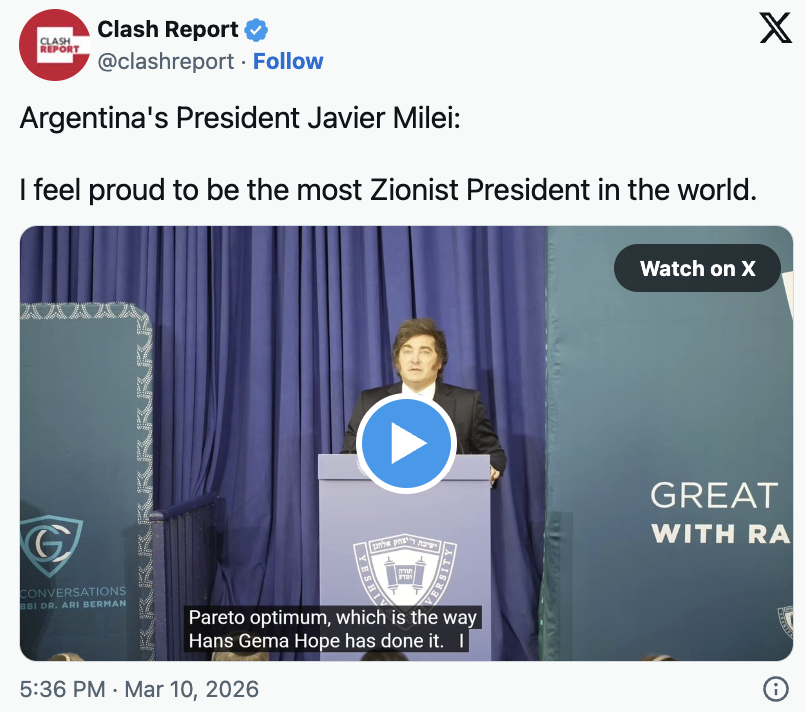Open the Clash Report display name
This screenshot has height=712, width=806.
(x=168, y=30)
